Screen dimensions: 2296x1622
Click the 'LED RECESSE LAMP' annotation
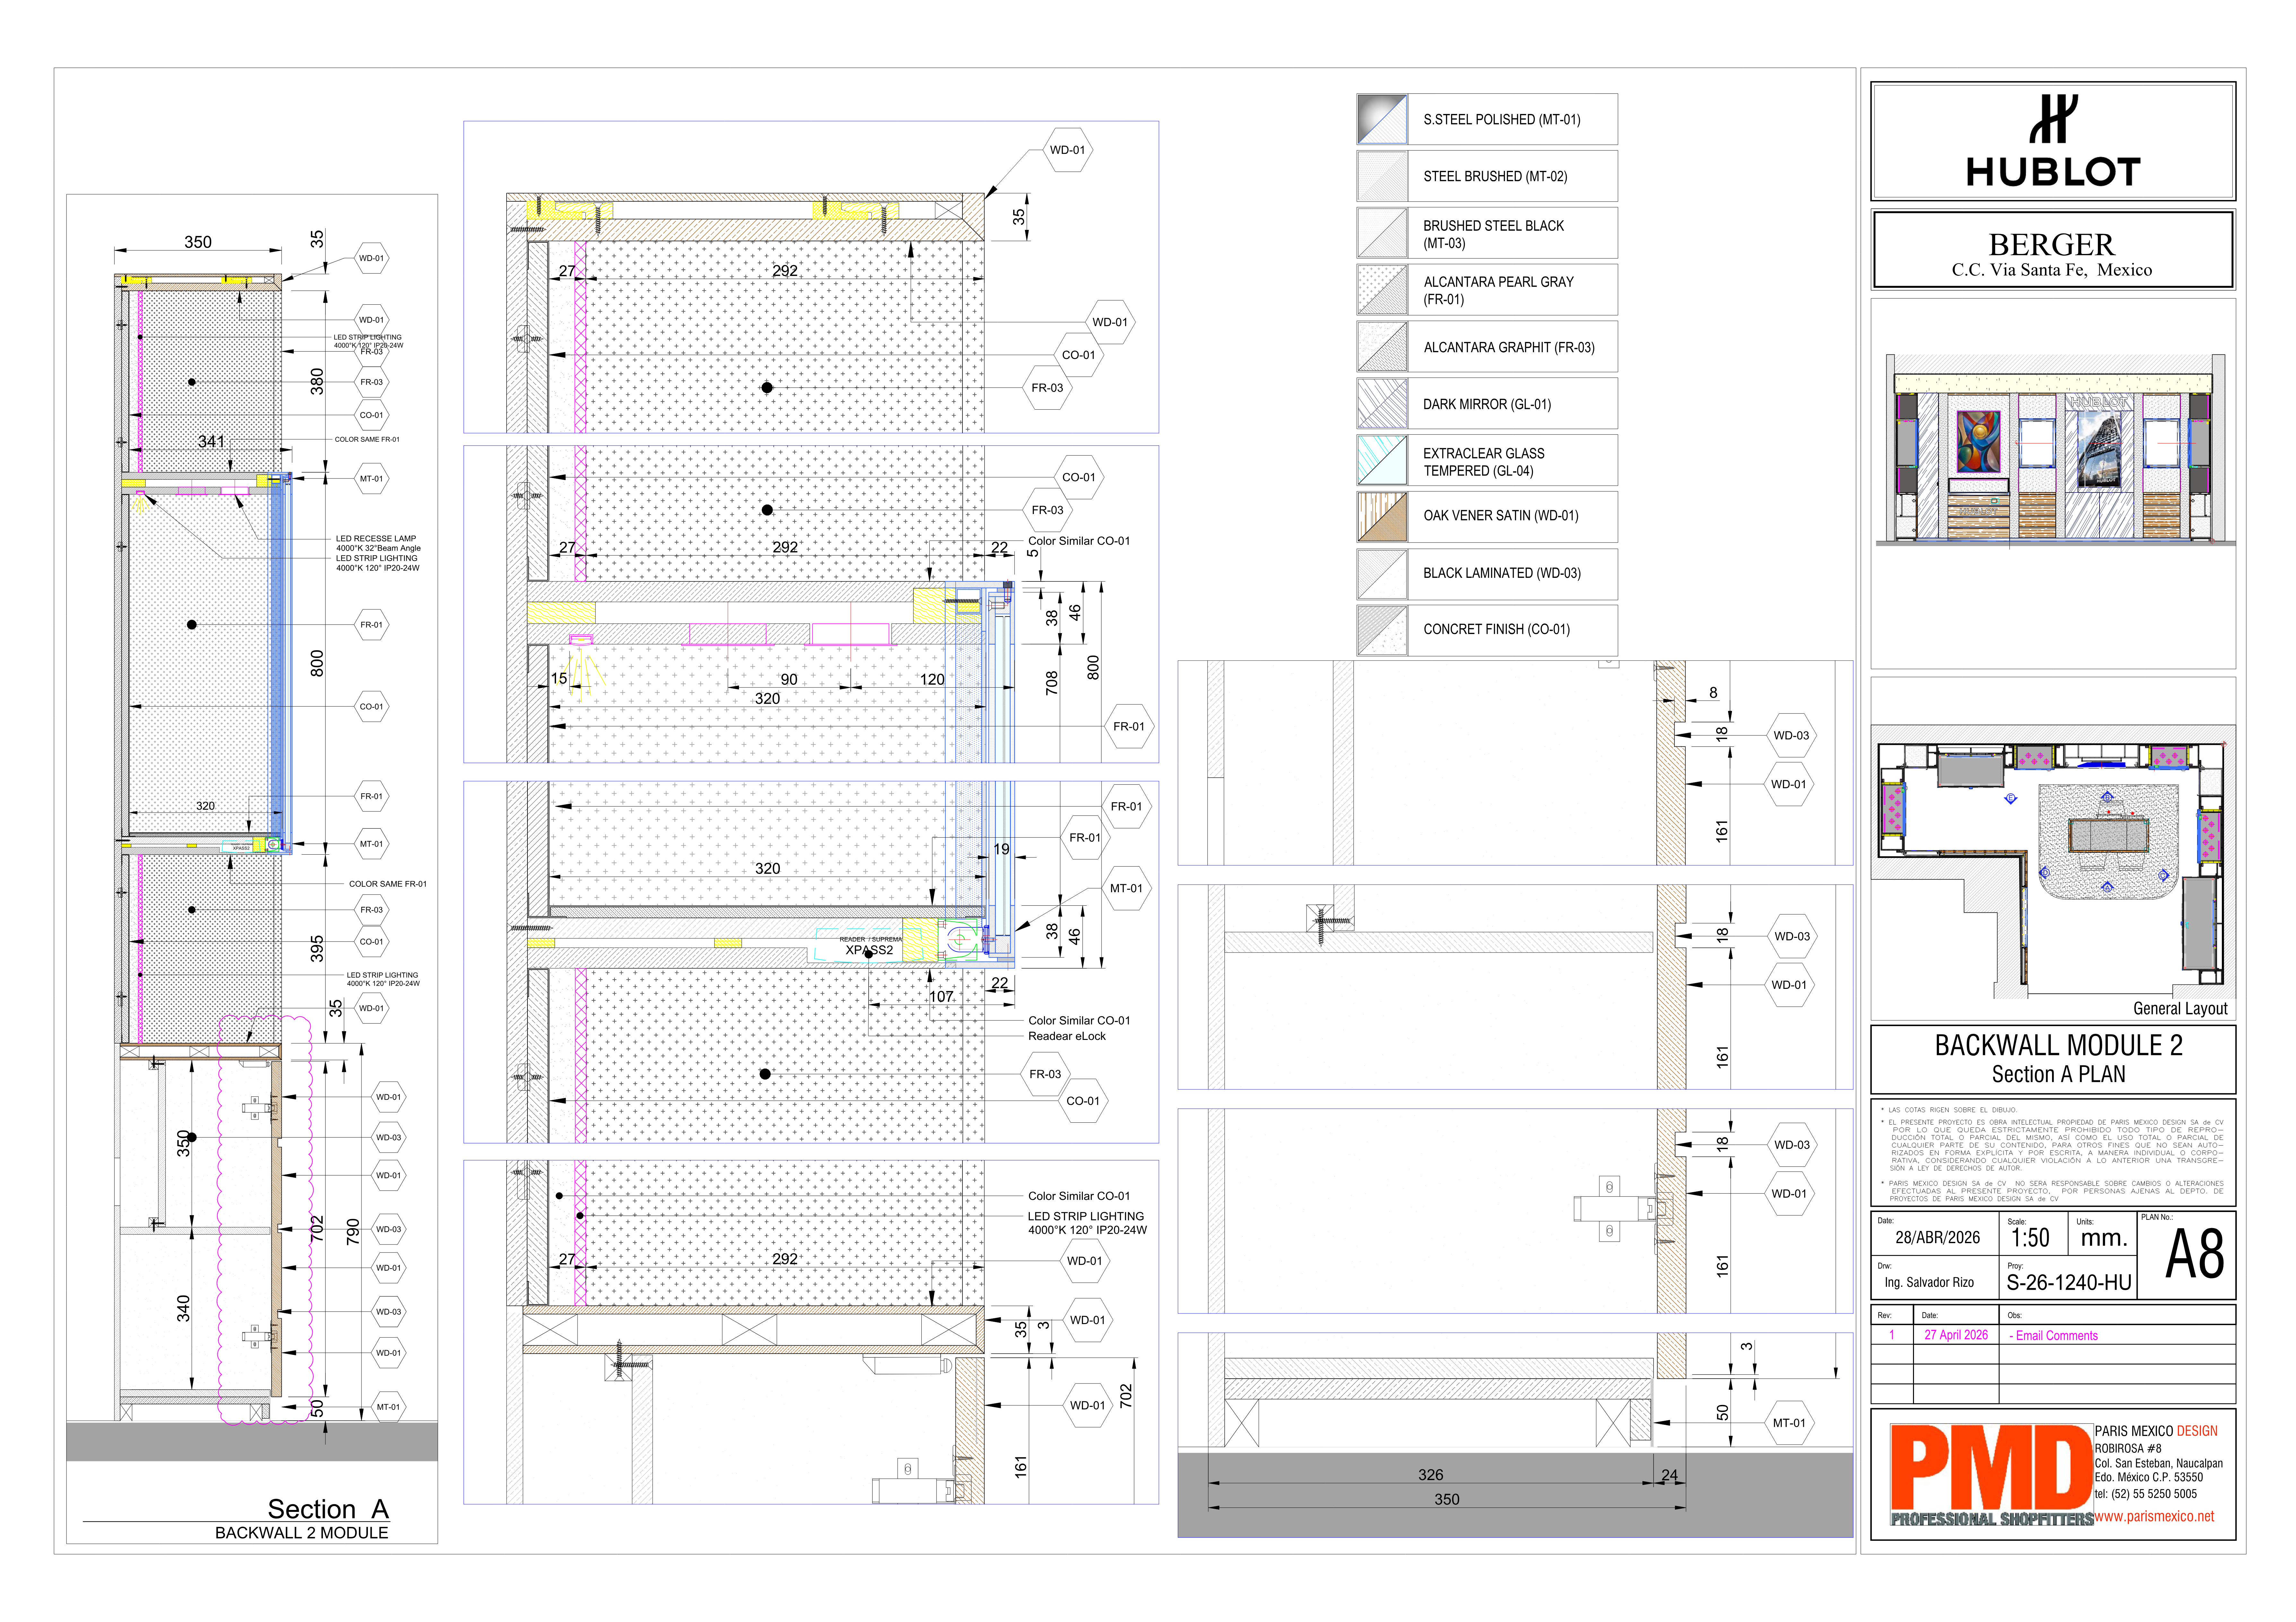coord(376,539)
